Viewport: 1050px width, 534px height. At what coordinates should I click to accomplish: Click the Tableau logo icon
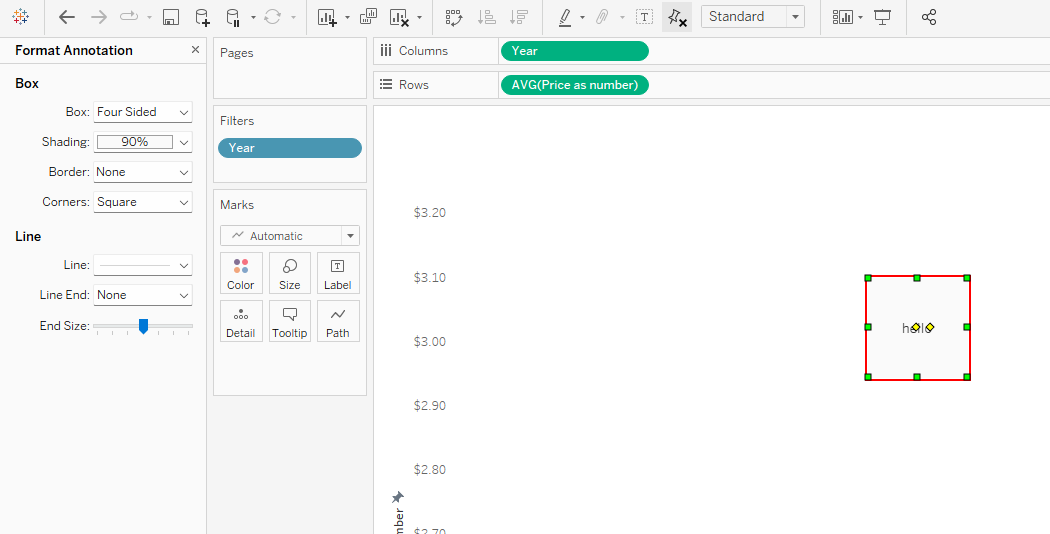tap(21, 17)
